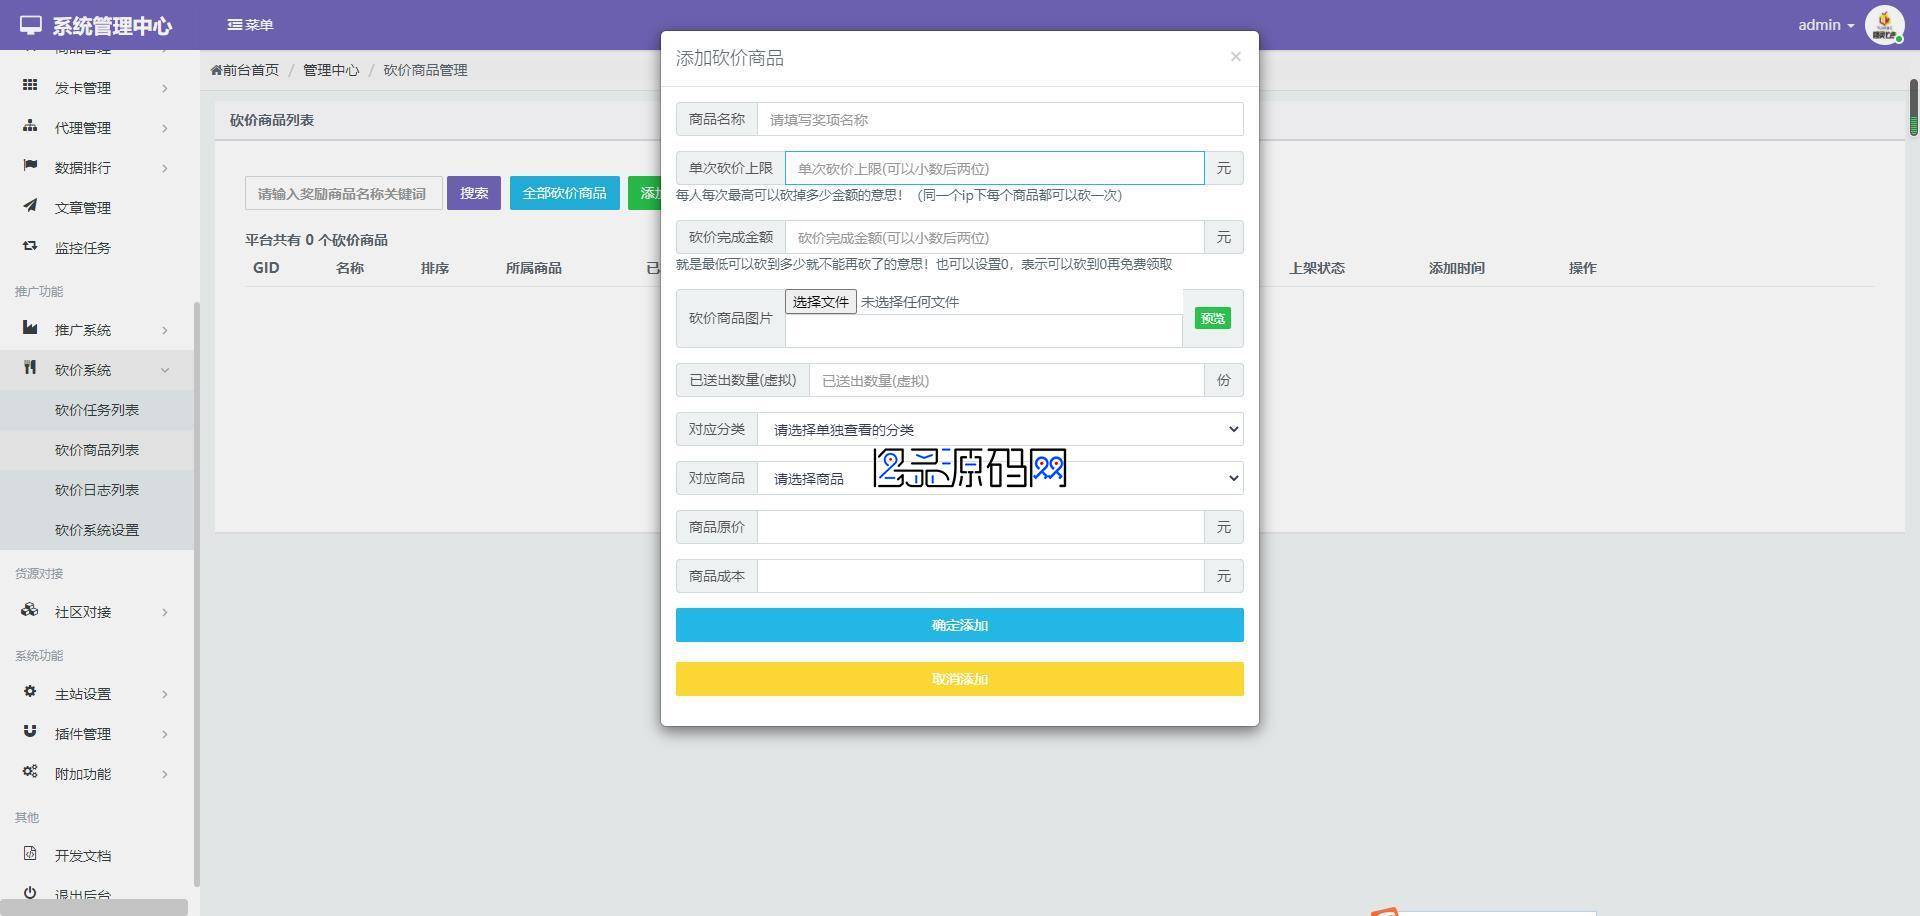
Task: Click the 数据排行 flag icon
Action: click(30, 166)
